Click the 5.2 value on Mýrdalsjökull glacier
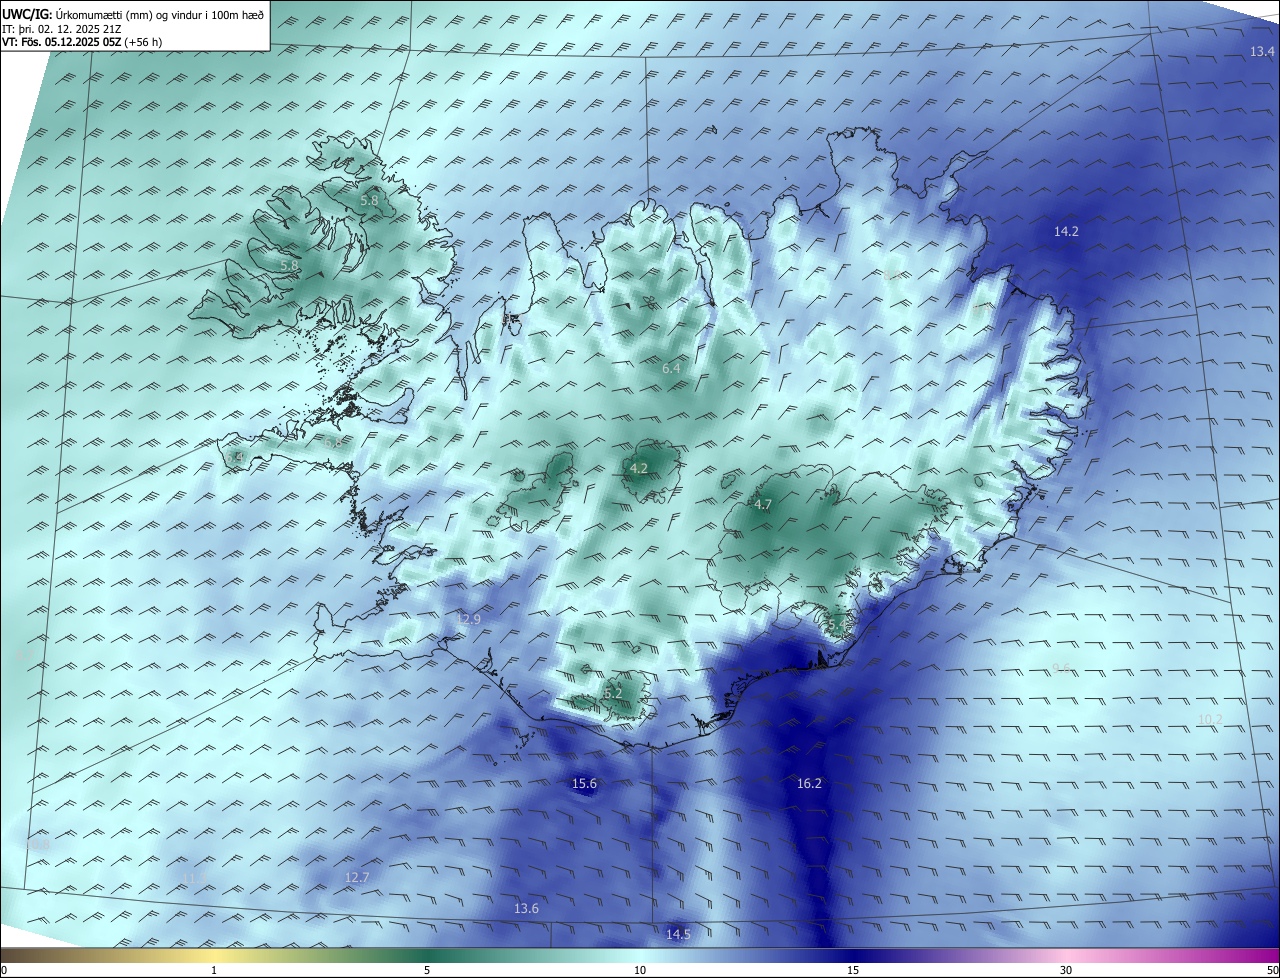Screen dimensions: 1280x978 pyautogui.click(x=613, y=693)
